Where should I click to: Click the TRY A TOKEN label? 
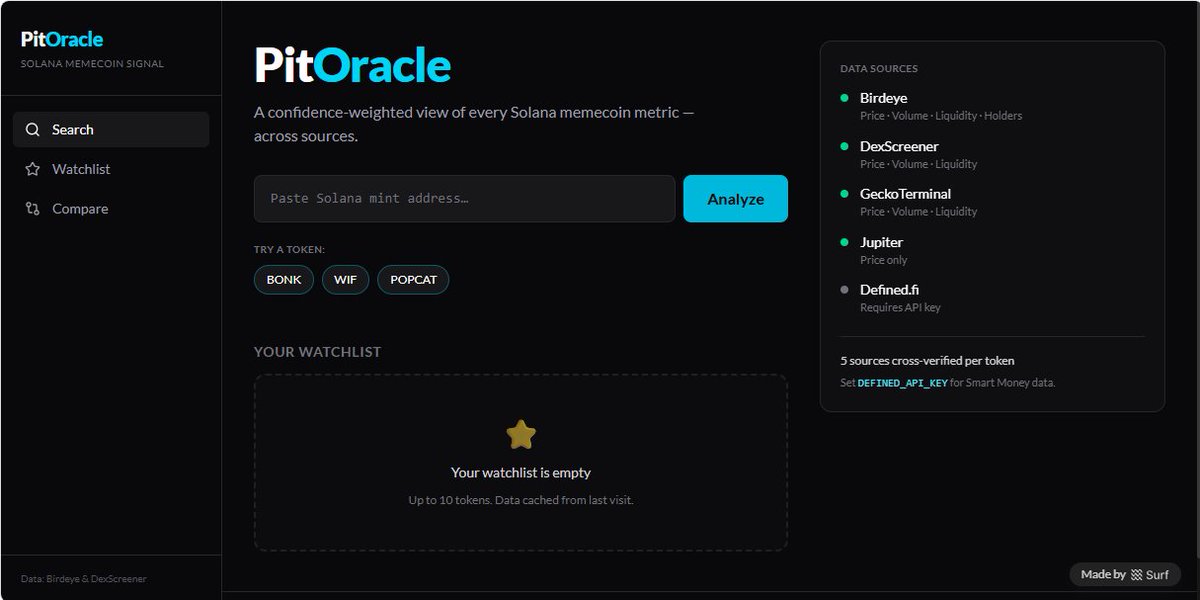pos(289,249)
